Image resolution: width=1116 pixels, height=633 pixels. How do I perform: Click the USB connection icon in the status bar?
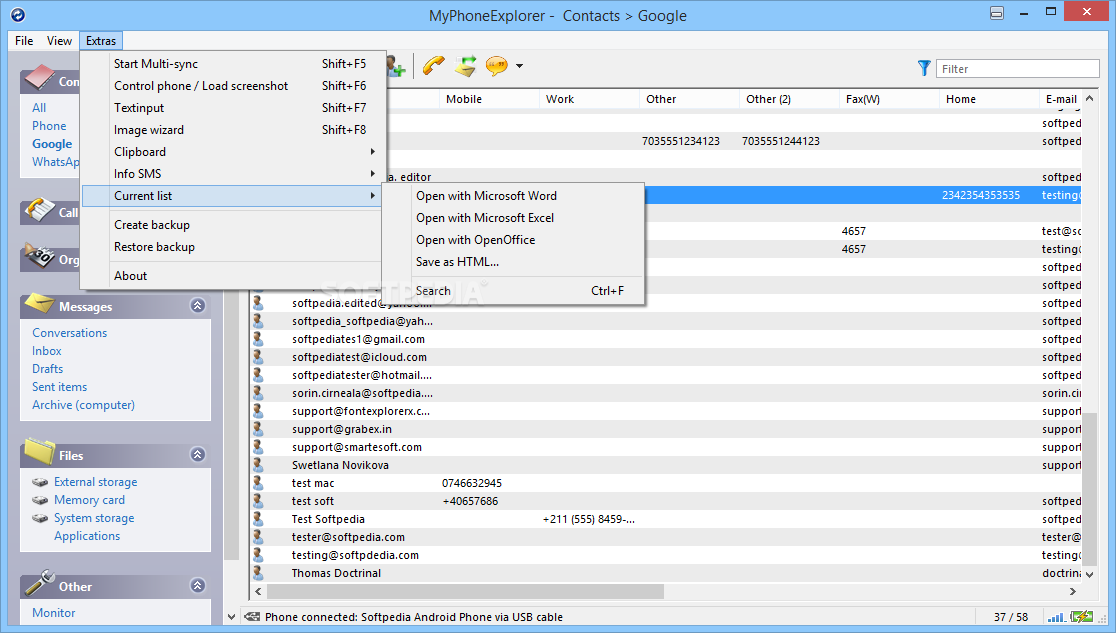click(x=253, y=617)
